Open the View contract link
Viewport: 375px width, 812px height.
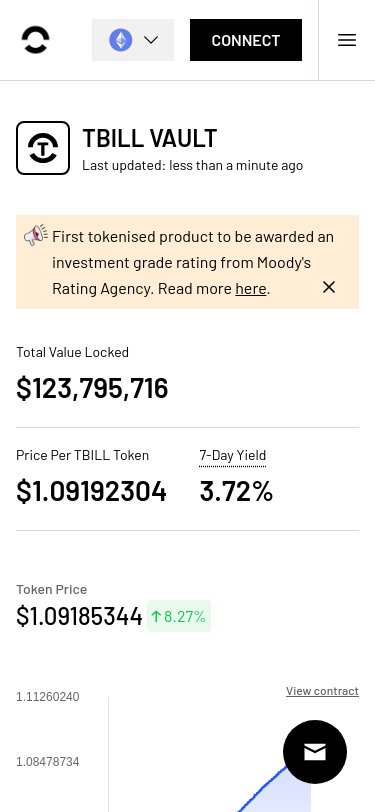322,691
